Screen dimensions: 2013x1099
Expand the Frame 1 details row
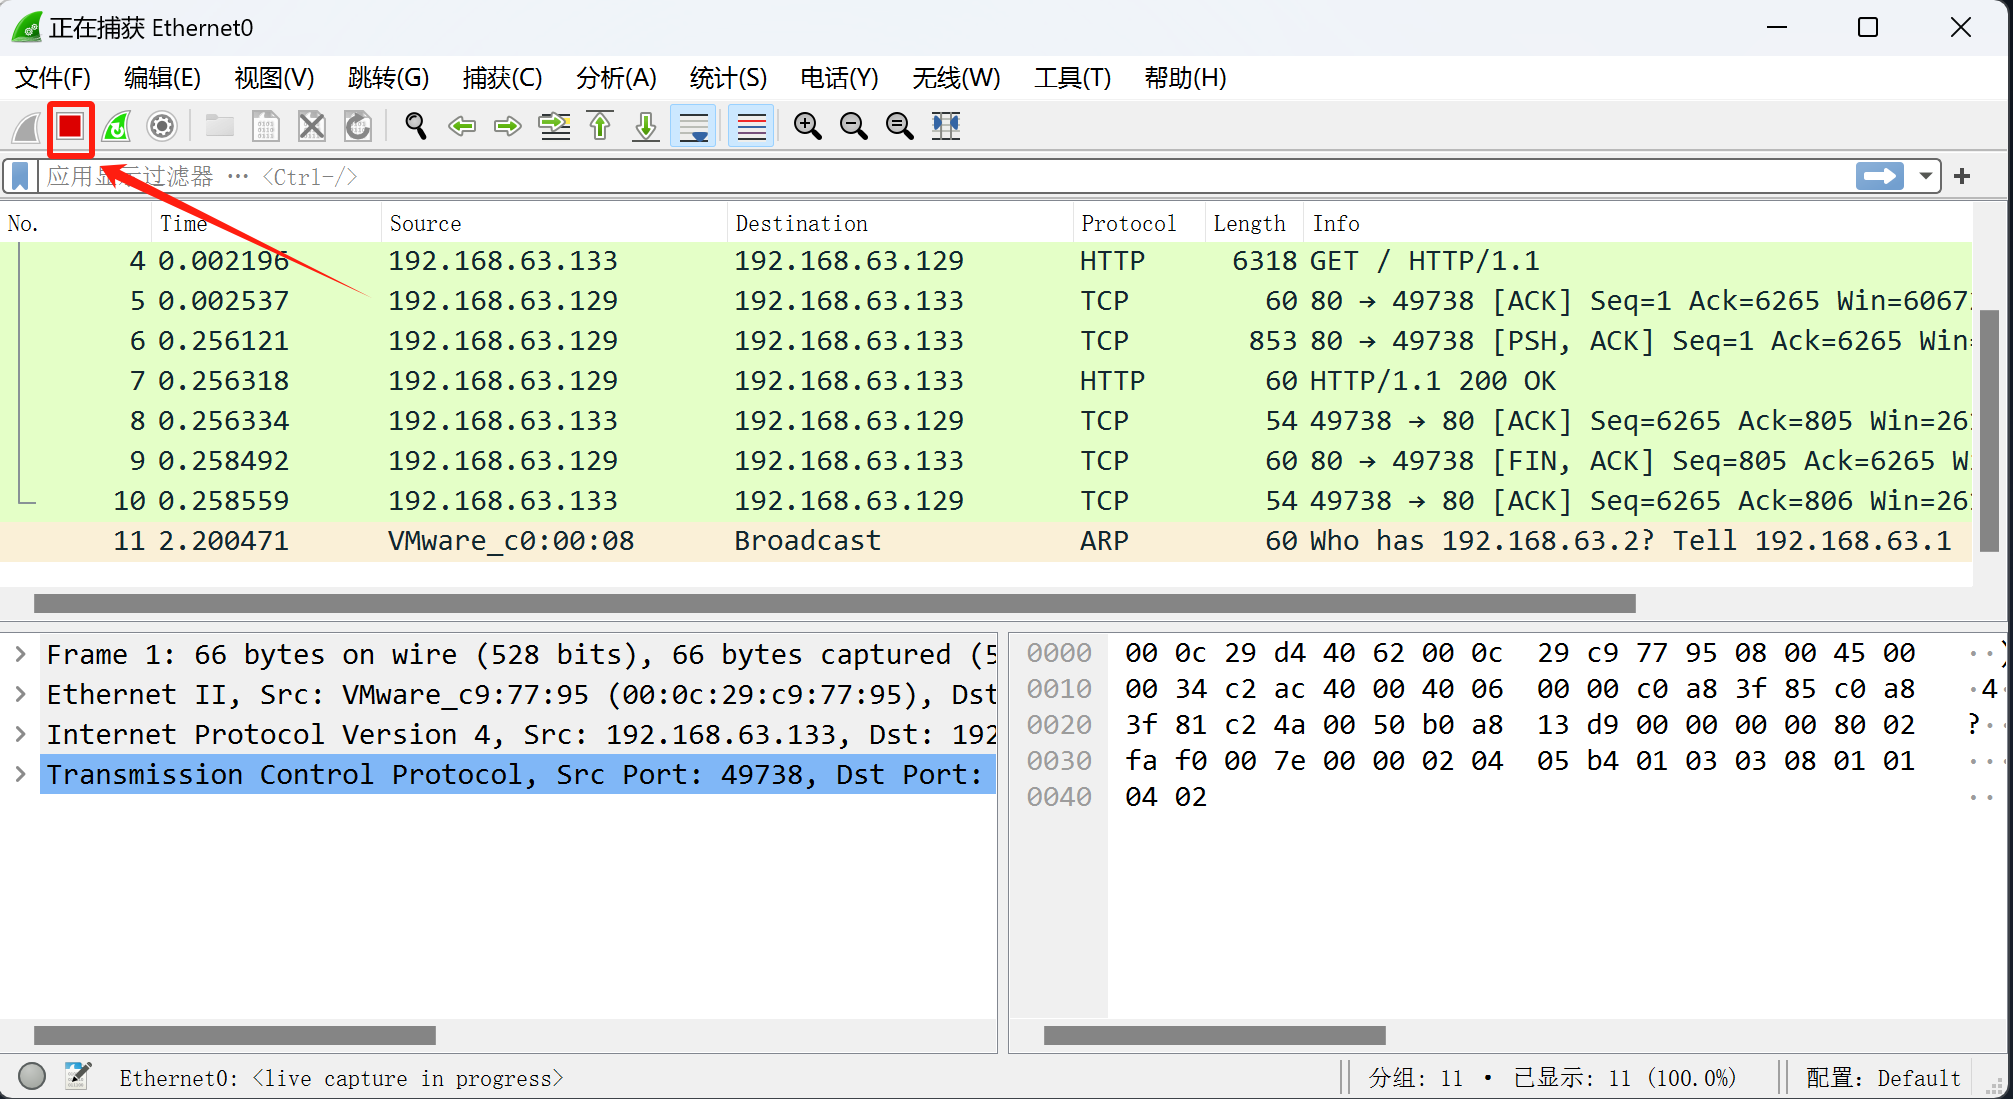pos(20,655)
